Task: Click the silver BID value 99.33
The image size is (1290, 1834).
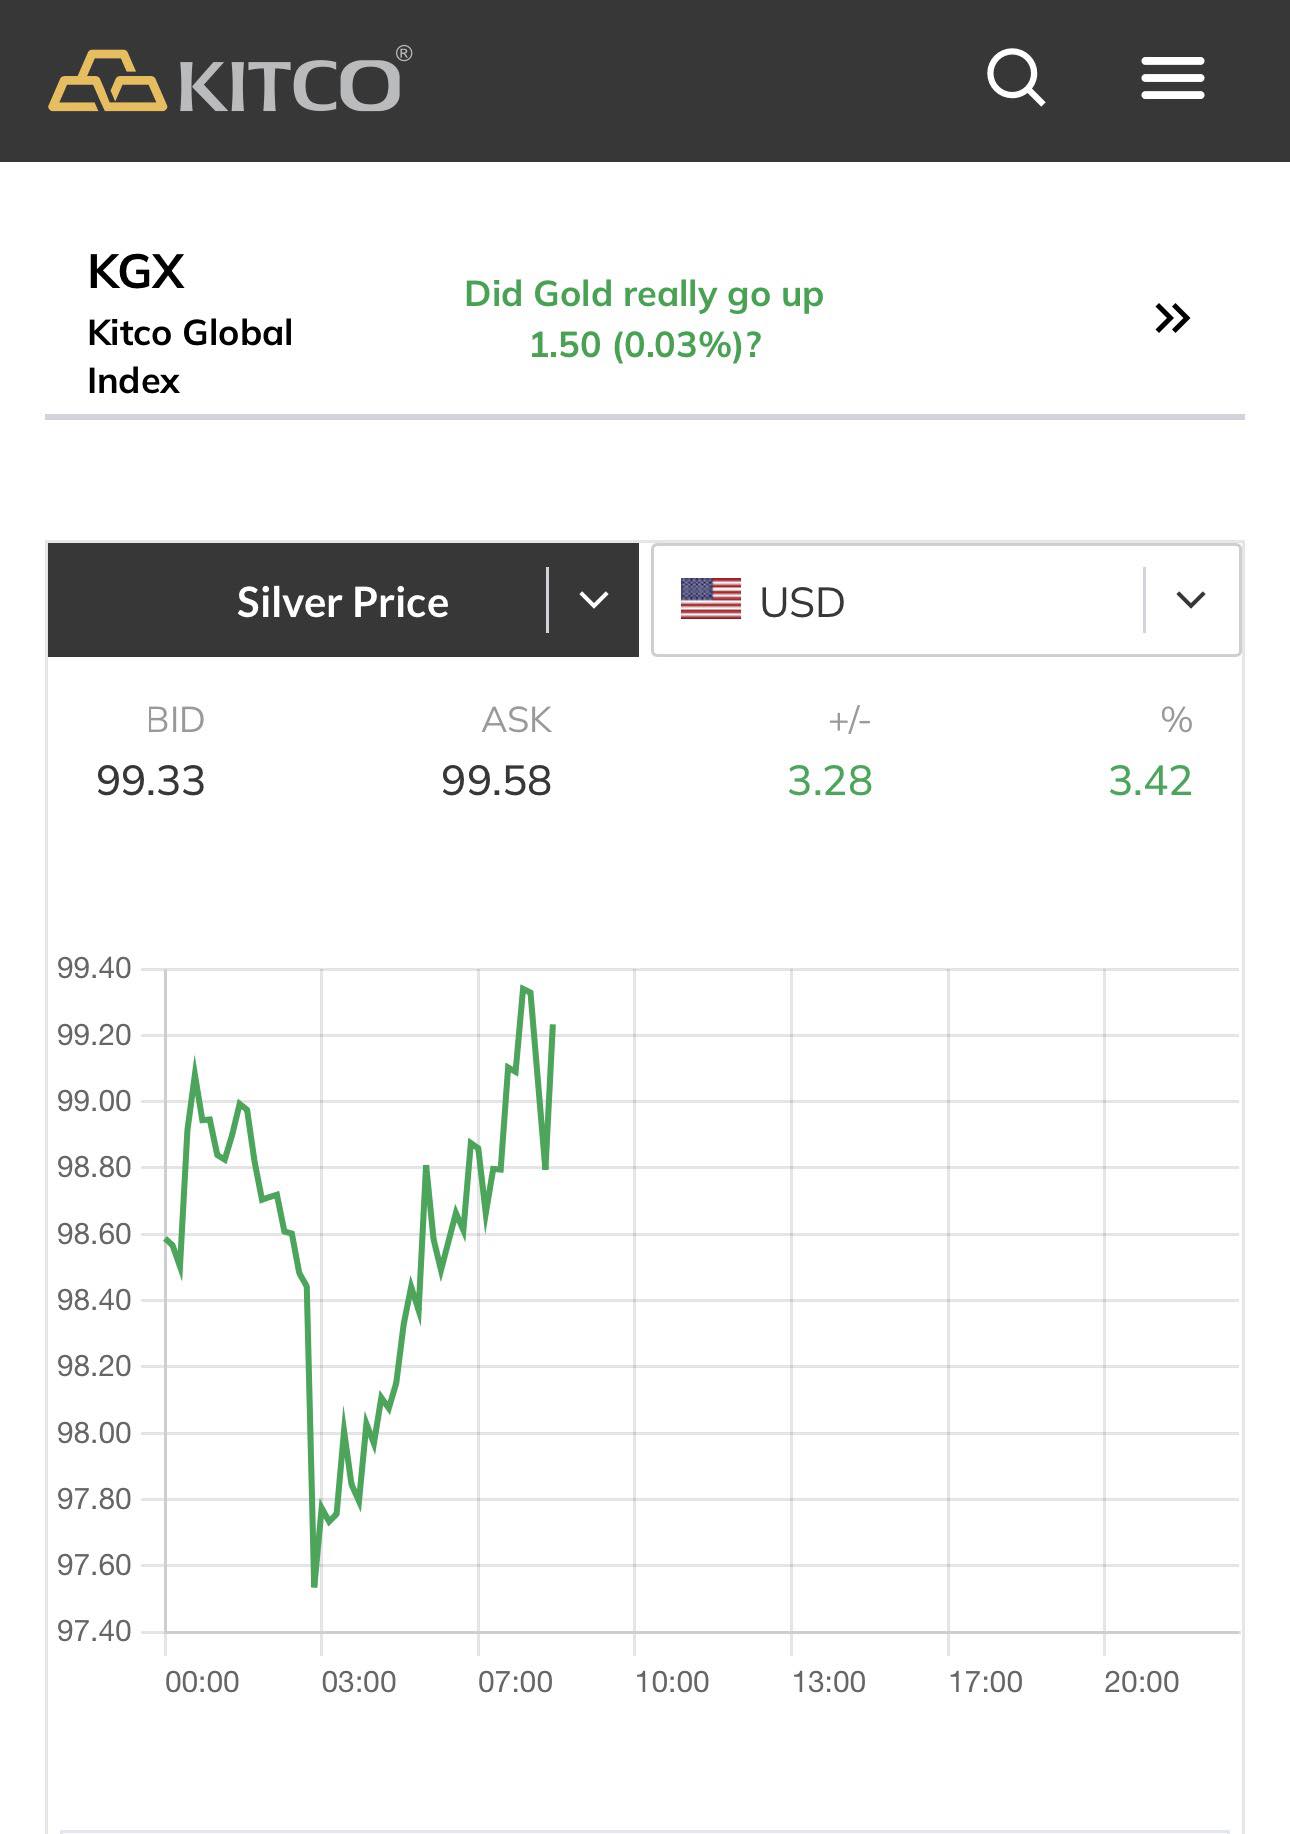Action: point(150,781)
